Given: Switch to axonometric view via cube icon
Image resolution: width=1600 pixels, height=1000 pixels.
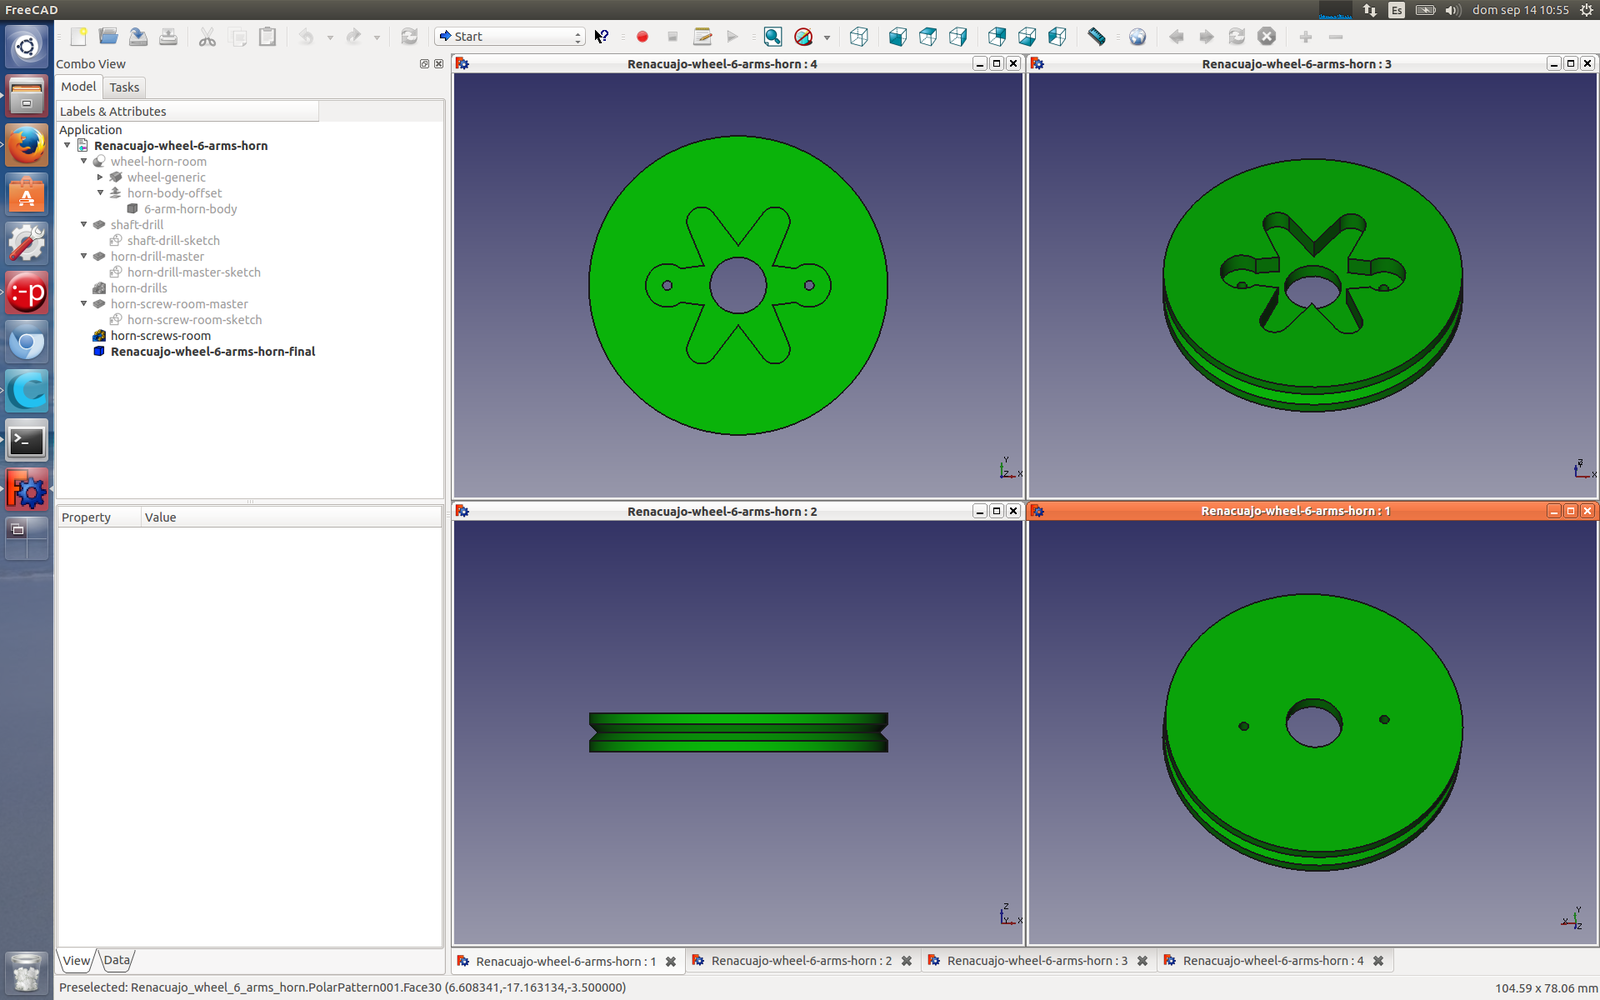Looking at the screenshot, I should tap(858, 37).
